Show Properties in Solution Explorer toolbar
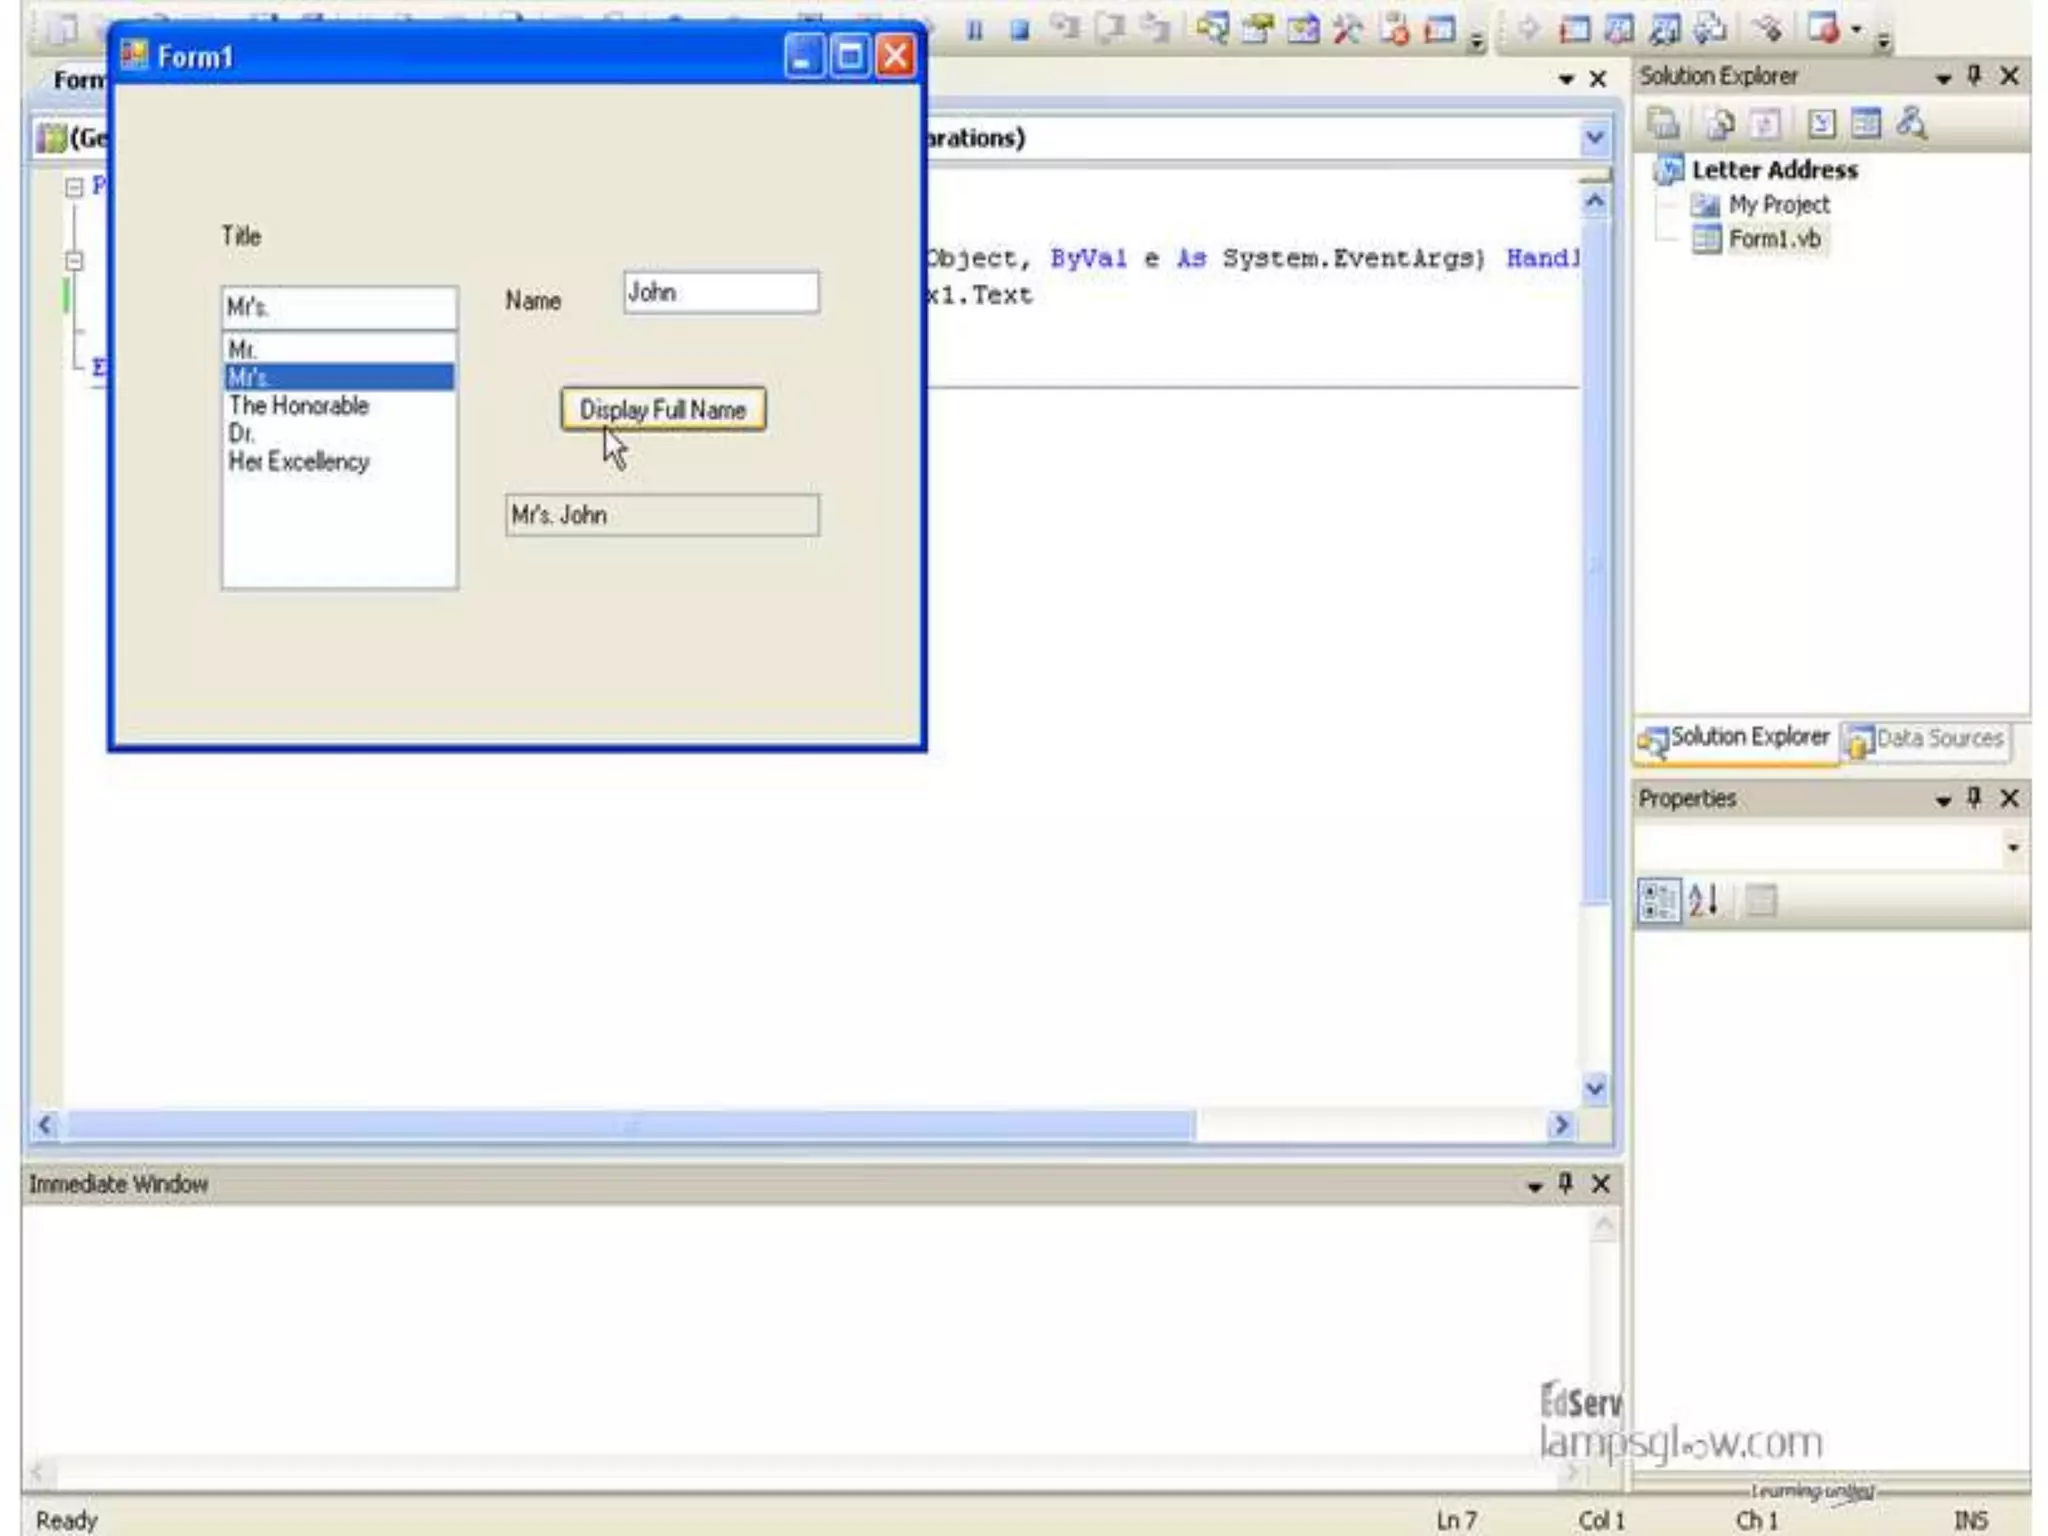 [1663, 123]
